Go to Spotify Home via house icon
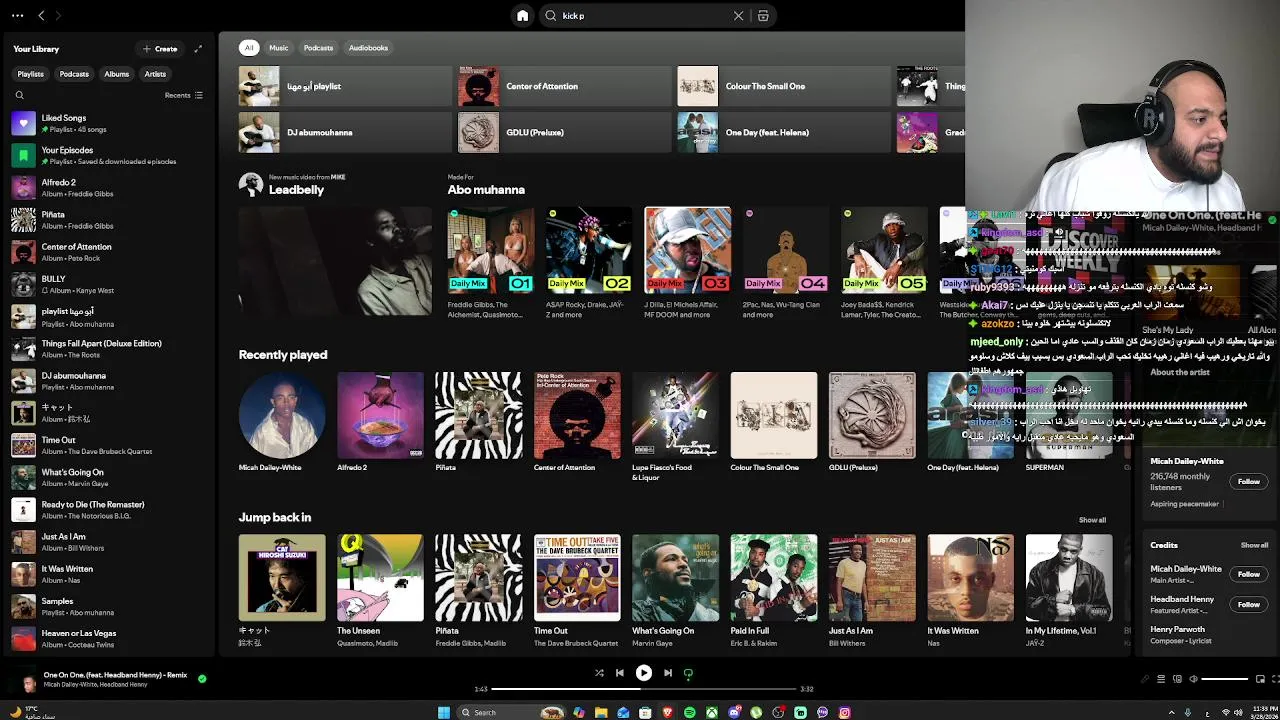The height and width of the screenshot is (720, 1280). 522,16
